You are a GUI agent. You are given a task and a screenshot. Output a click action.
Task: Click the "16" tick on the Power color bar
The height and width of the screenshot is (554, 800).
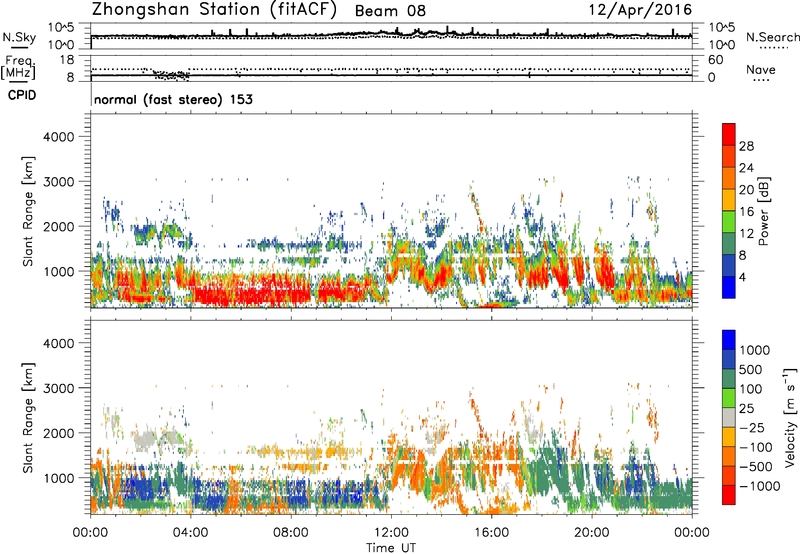coord(746,212)
